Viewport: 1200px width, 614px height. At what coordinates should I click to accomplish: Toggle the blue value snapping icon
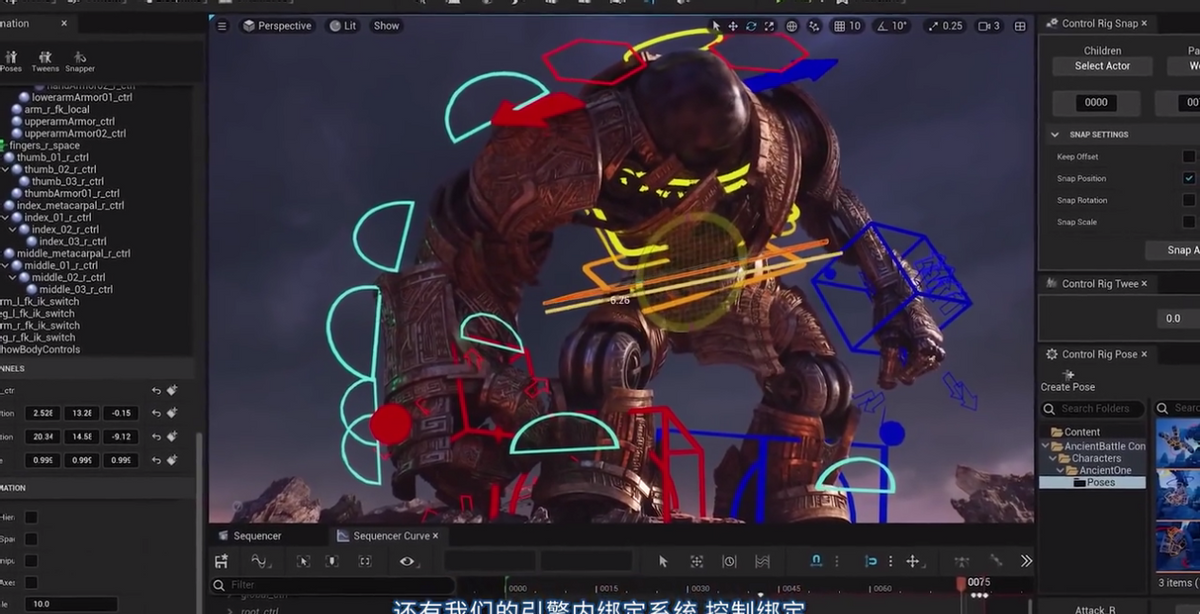871,562
